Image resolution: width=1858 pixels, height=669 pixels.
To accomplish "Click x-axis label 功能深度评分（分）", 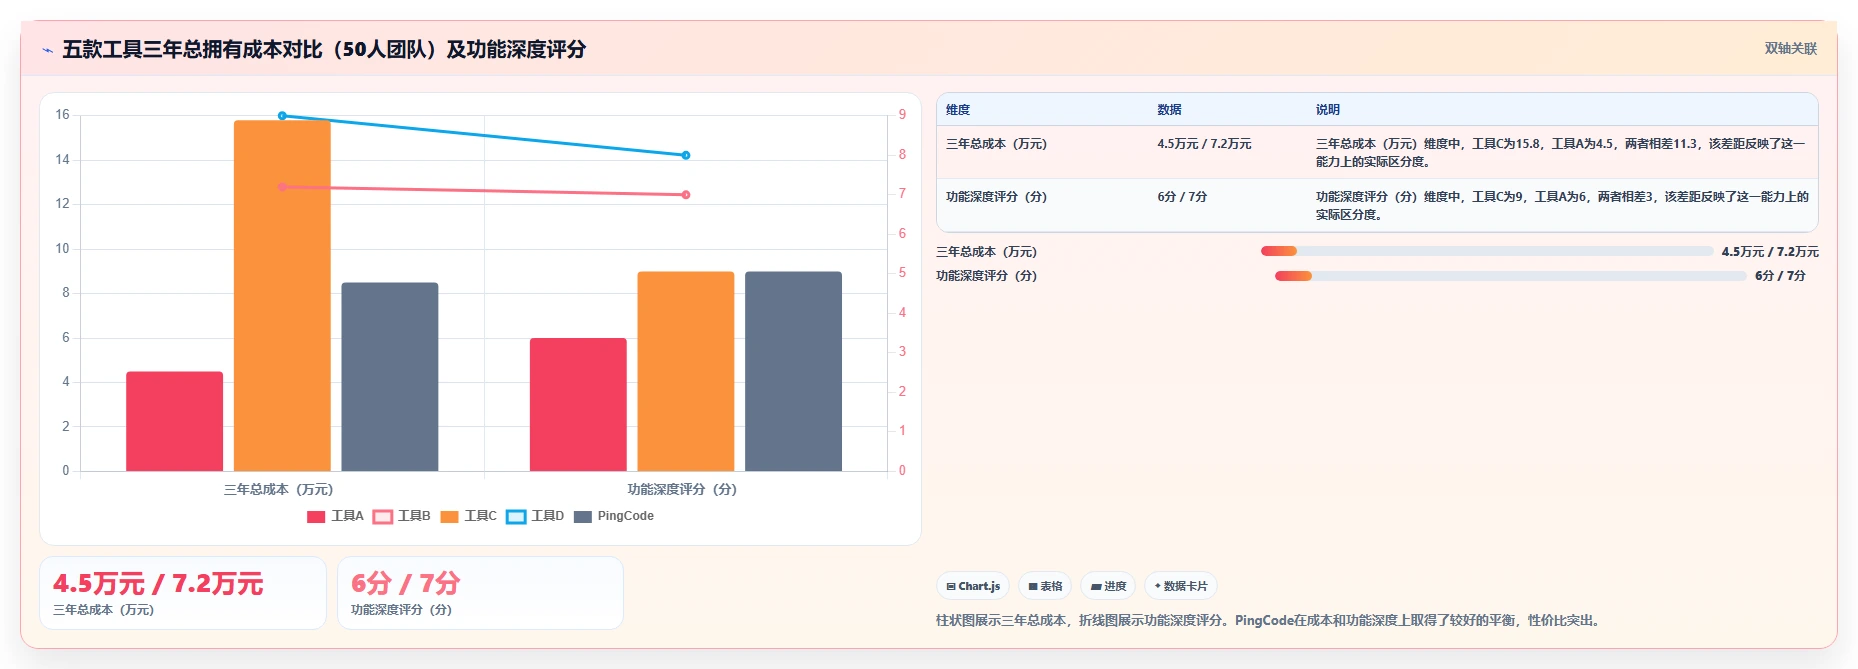I will click(682, 490).
